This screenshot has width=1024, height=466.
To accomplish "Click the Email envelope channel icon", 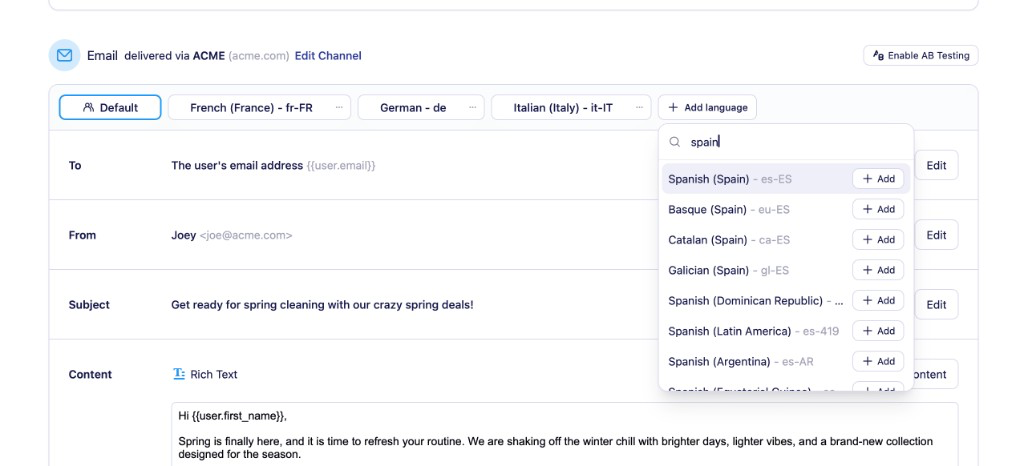I will pyautogui.click(x=64, y=55).
